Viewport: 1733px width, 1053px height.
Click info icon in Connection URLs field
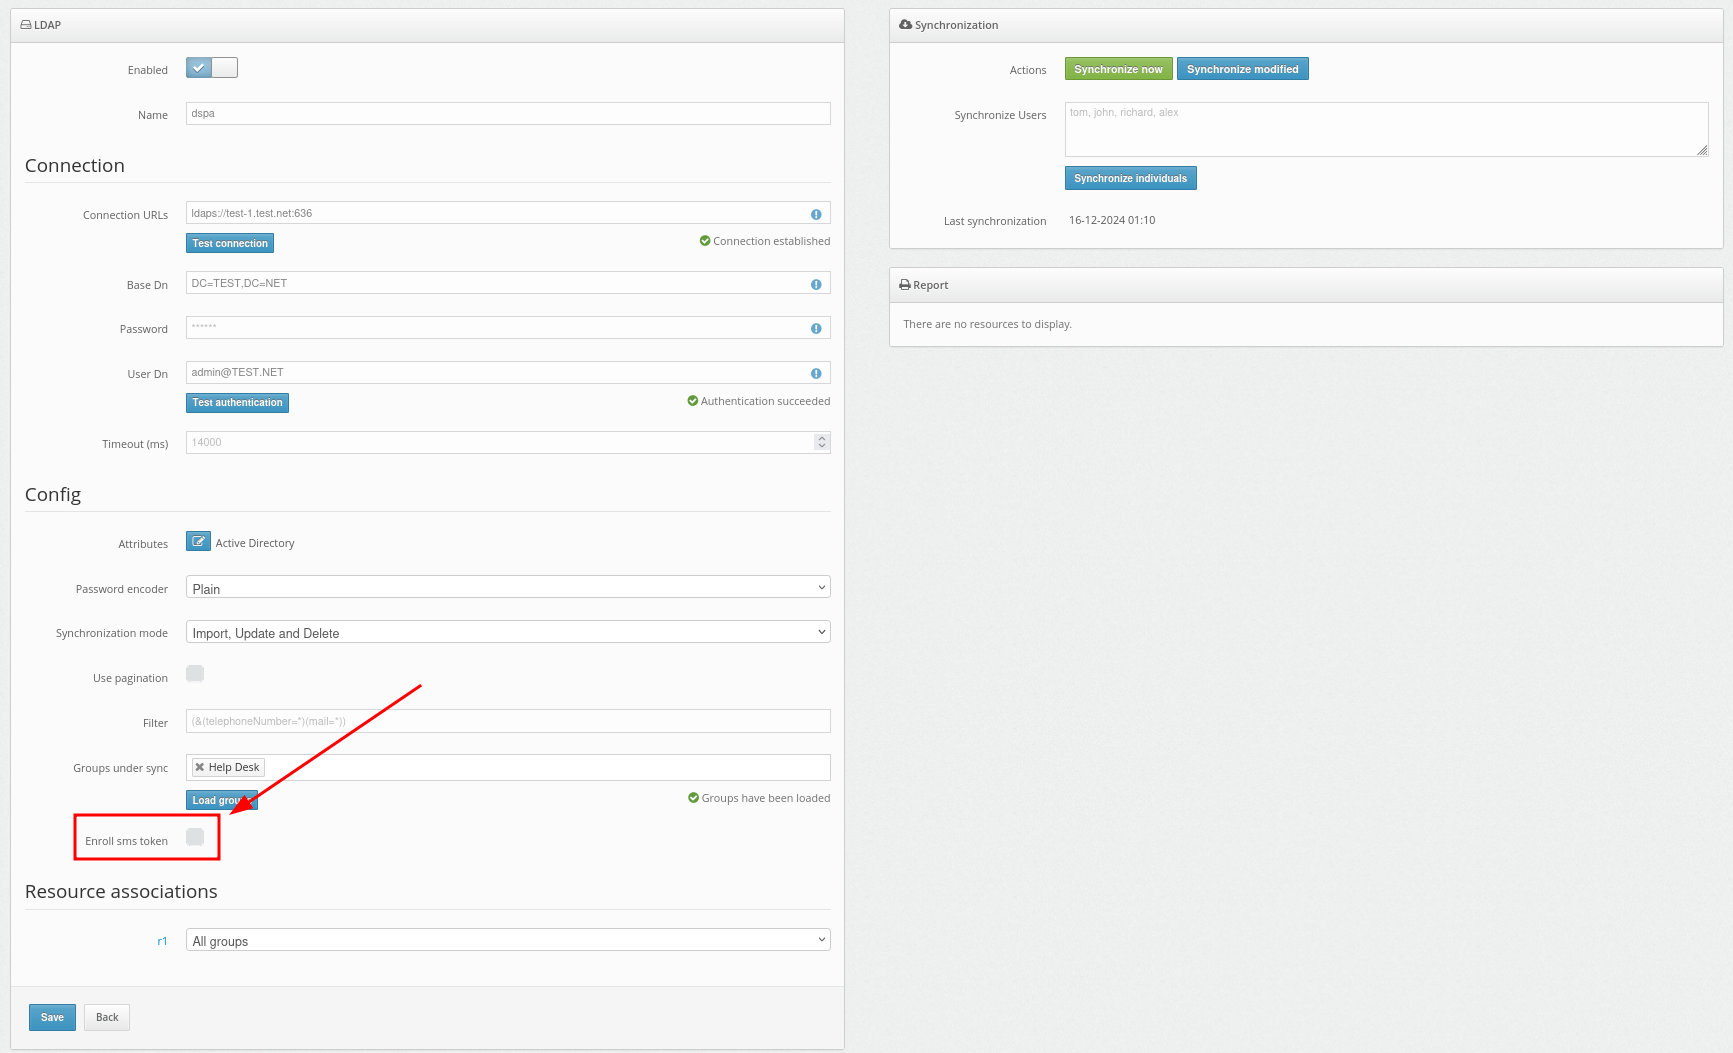[816, 214]
